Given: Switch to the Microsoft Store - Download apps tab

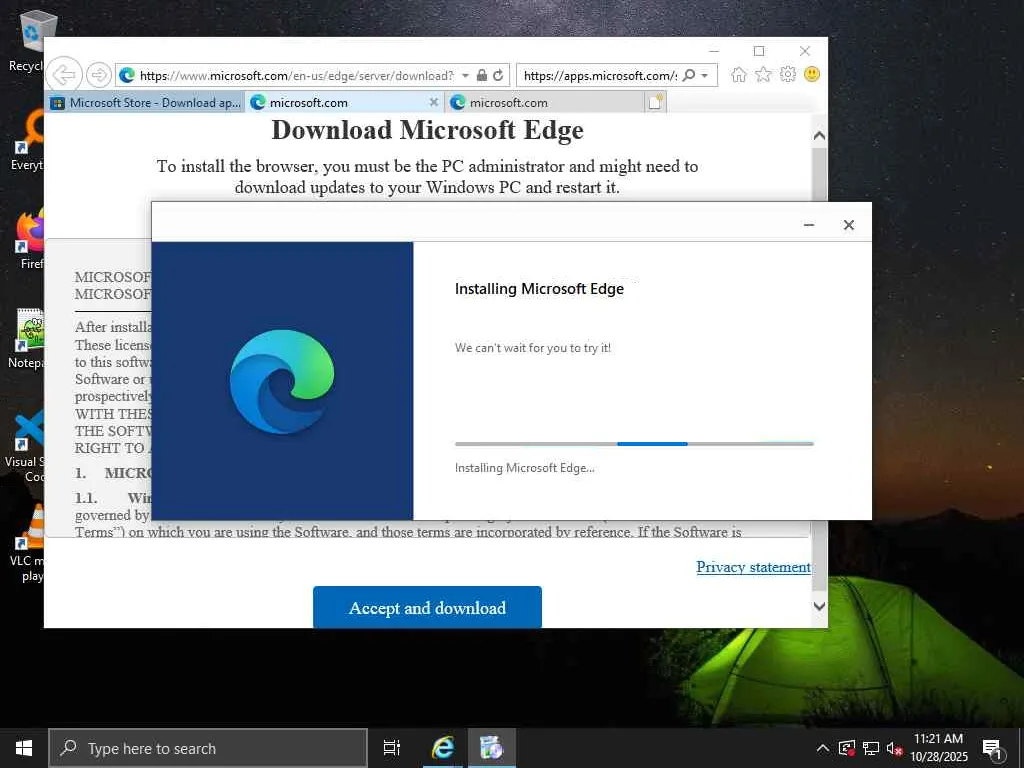Looking at the screenshot, I should [146, 103].
